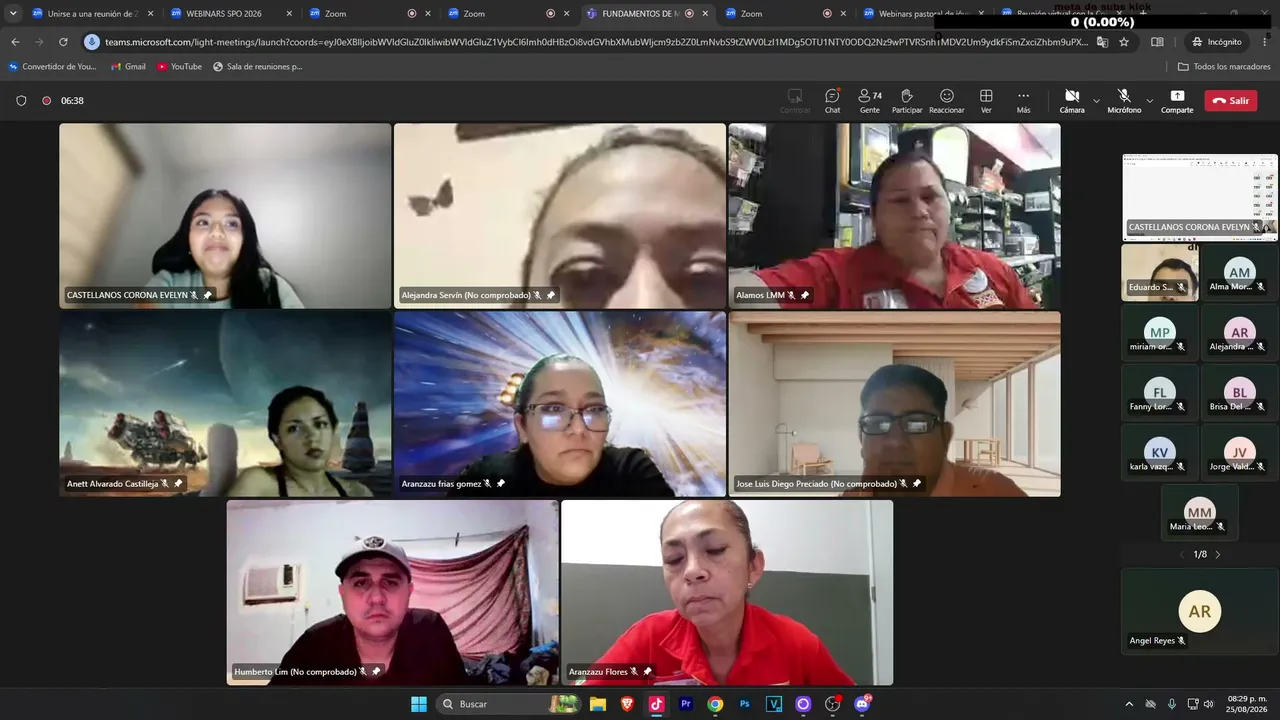Expand the camera options arrow
This screenshot has width=1280, height=720.
pyautogui.click(x=1096, y=100)
